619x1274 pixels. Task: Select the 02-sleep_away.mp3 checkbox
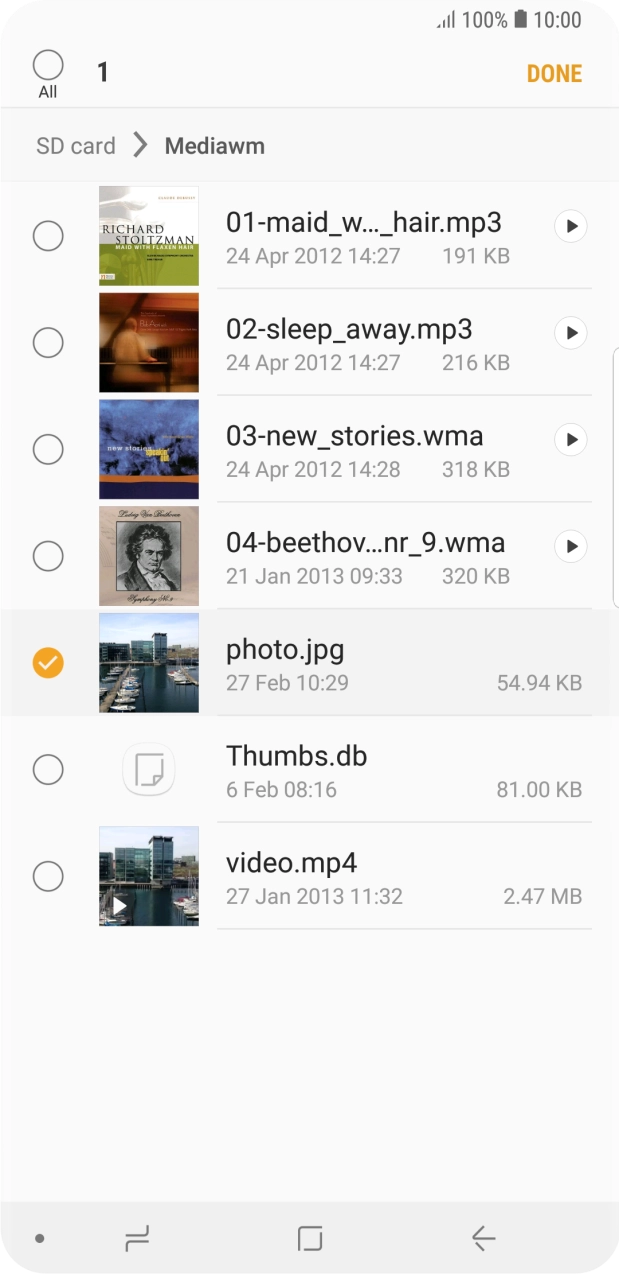coord(48,343)
